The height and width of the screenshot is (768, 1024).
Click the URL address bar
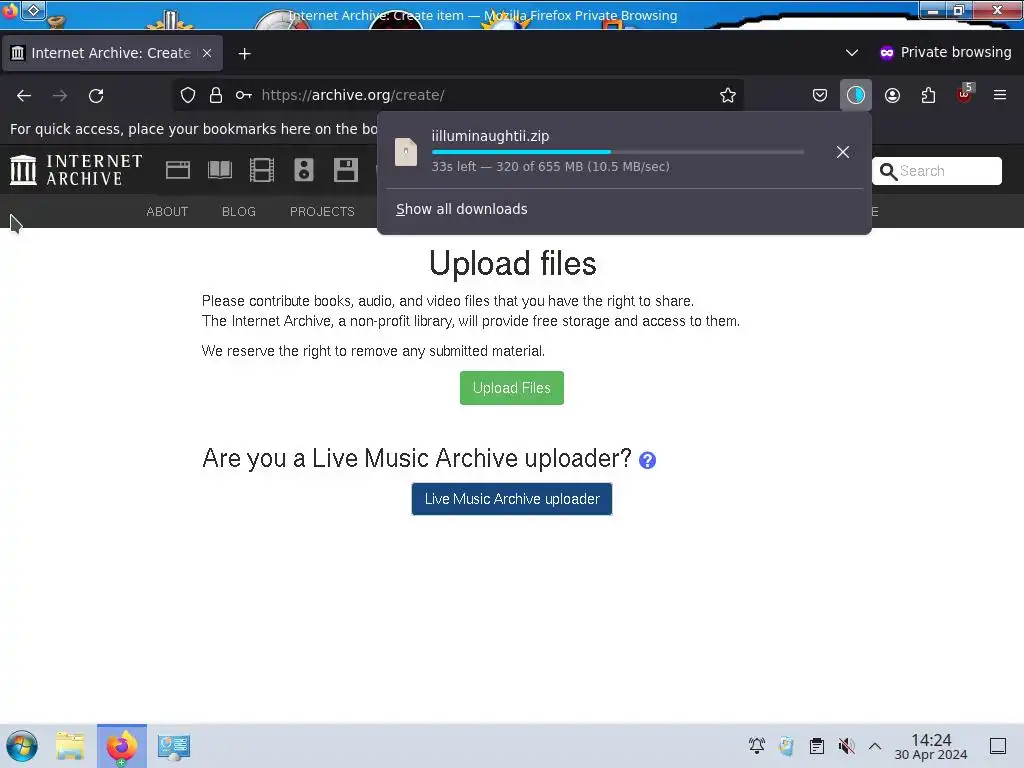(x=457, y=95)
